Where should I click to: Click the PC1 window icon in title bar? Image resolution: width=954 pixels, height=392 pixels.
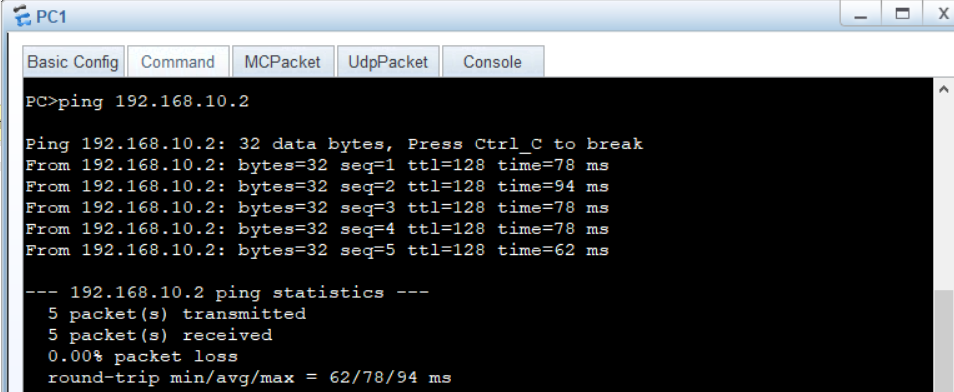tap(21, 16)
